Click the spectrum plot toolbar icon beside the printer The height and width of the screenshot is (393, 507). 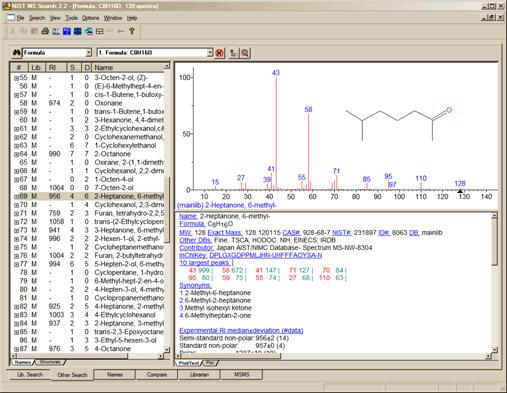pyautogui.click(x=56, y=31)
